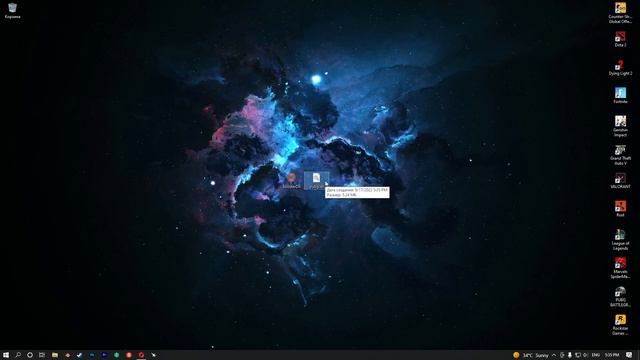
Task: Select the PUBG Battlegrounds shortcut
Action: (x=620, y=296)
